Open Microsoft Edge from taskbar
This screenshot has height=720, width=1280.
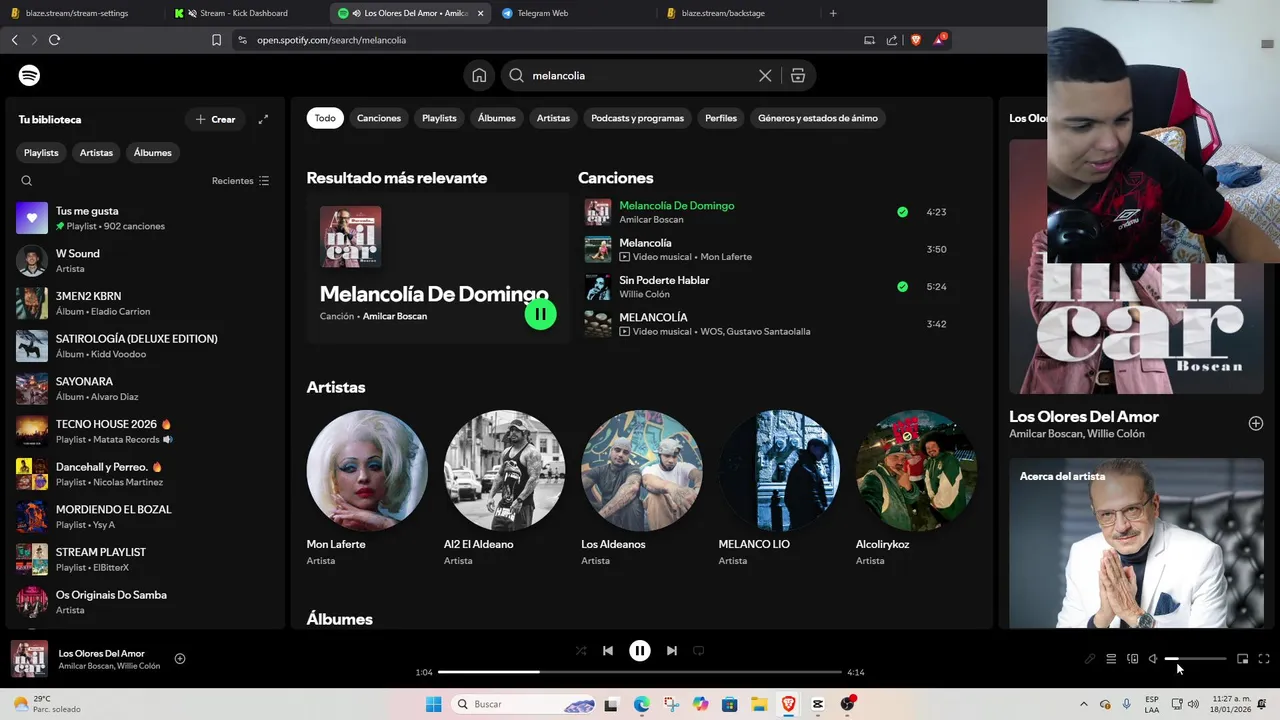(x=641, y=704)
